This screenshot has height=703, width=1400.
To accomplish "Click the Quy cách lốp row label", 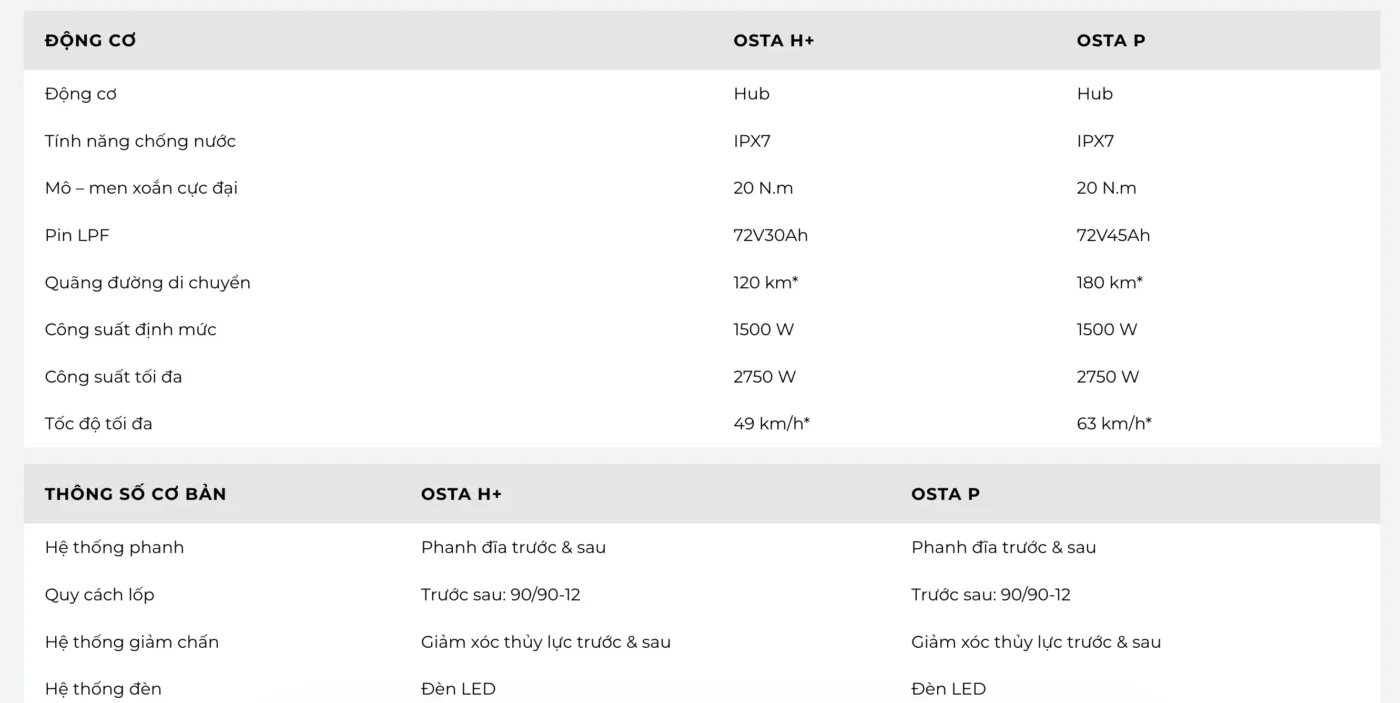I will (99, 595).
